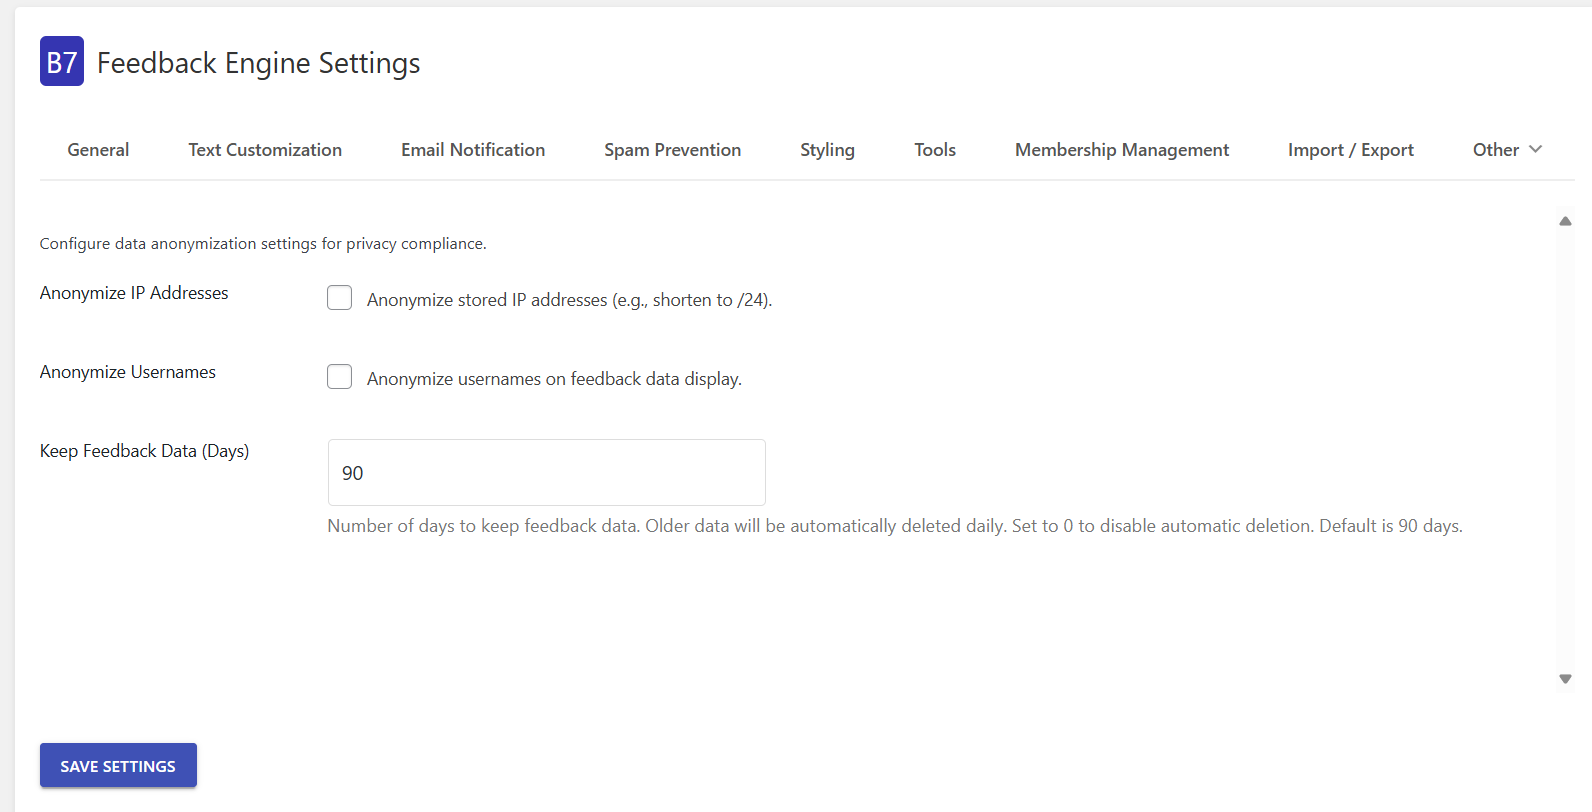Click the automatic deletion help text
This screenshot has height=812, width=1592.
click(895, 526)
